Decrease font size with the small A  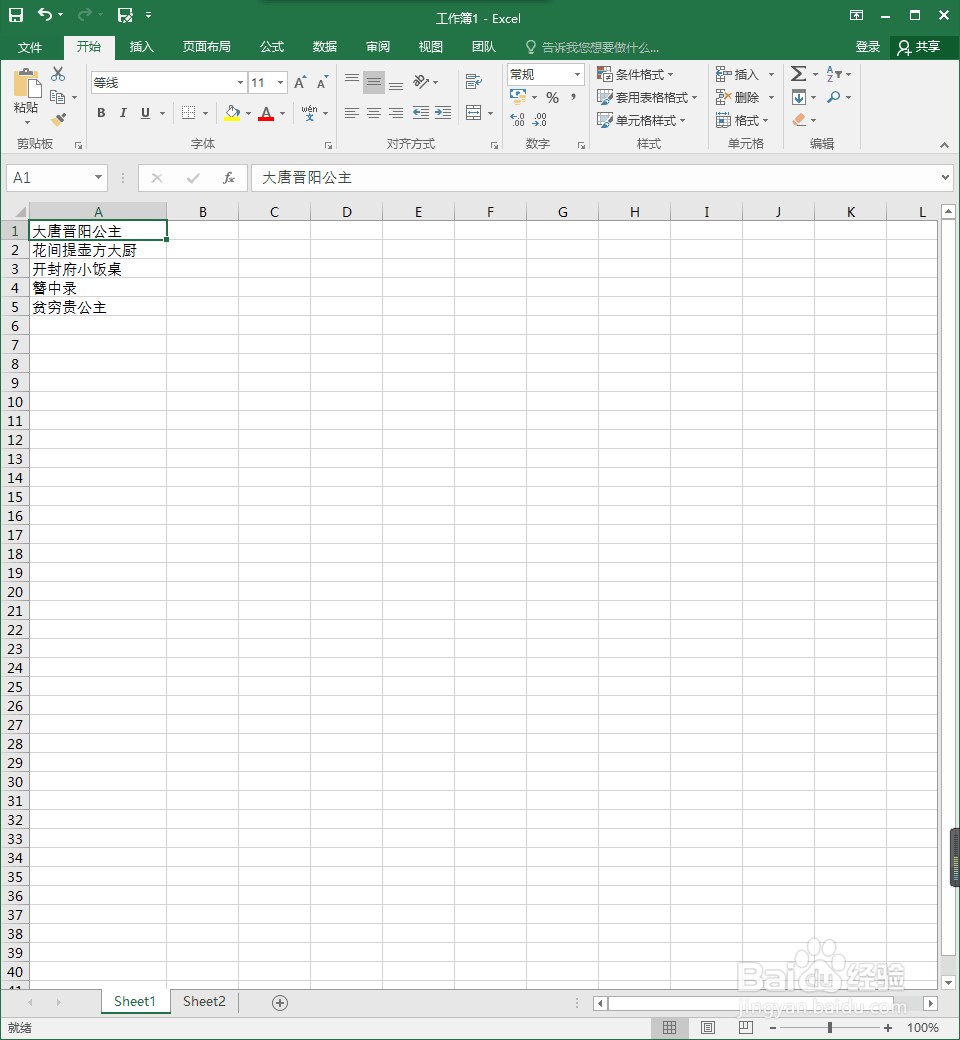[322, 83]
